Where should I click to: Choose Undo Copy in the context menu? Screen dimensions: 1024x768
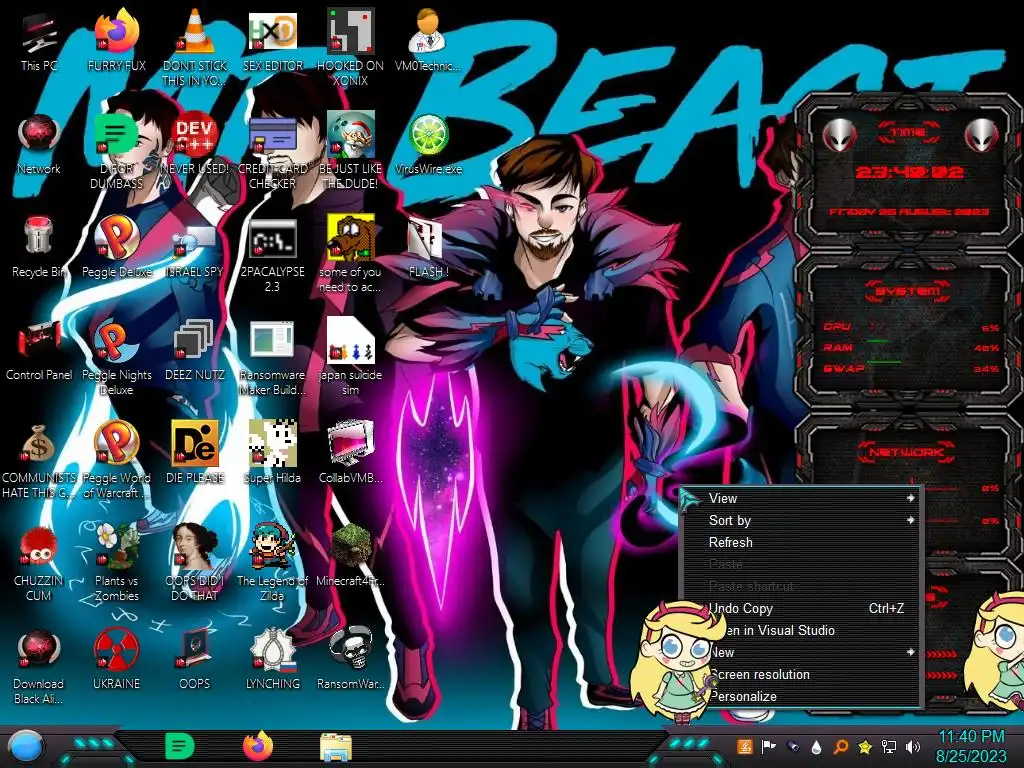pyautogui.click(x=801, y=609)
